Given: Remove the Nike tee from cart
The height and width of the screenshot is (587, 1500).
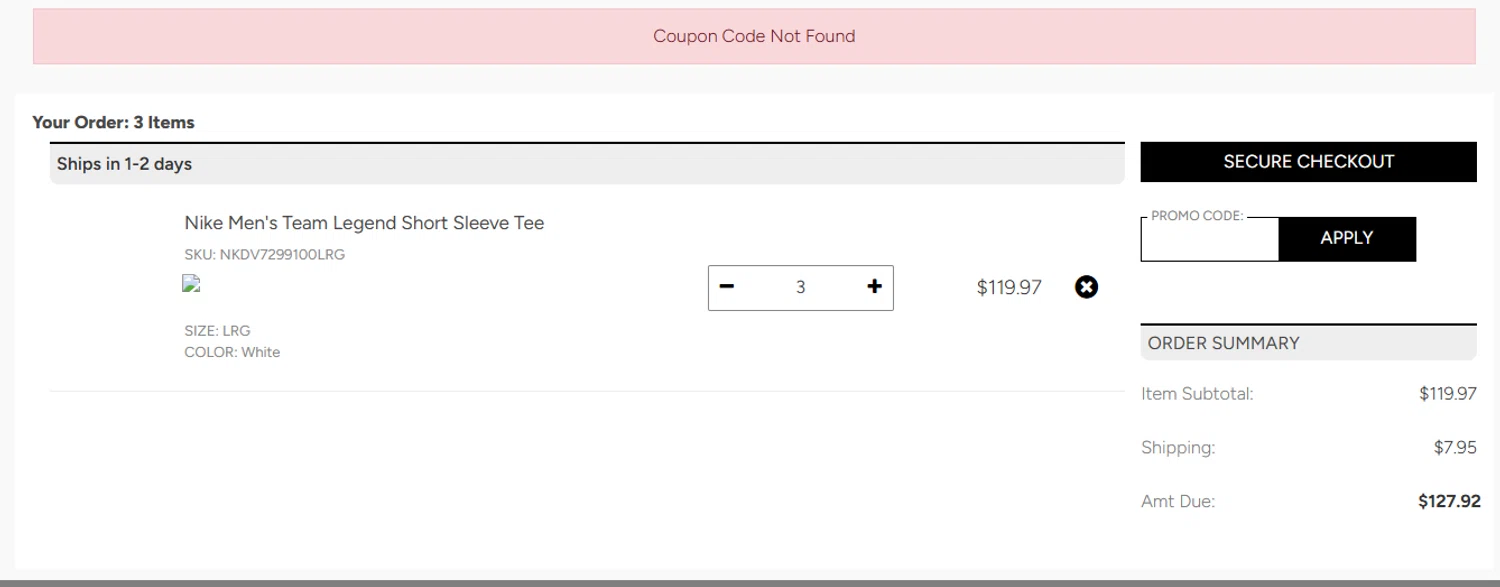Looking at the screenshot, I should 1086,287.
